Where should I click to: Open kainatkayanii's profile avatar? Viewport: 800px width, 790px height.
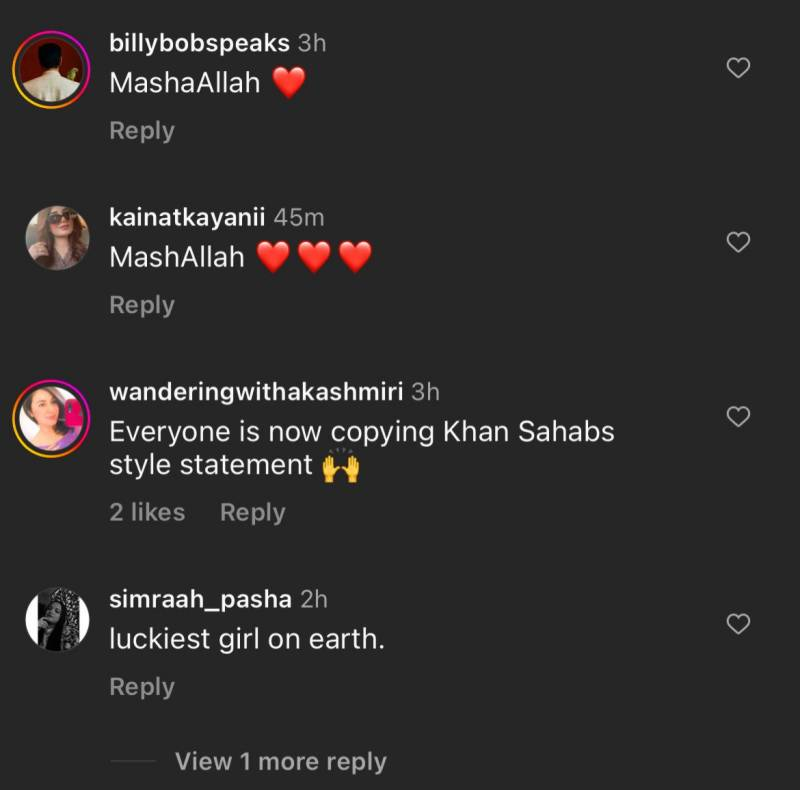[x=57, y=238]
